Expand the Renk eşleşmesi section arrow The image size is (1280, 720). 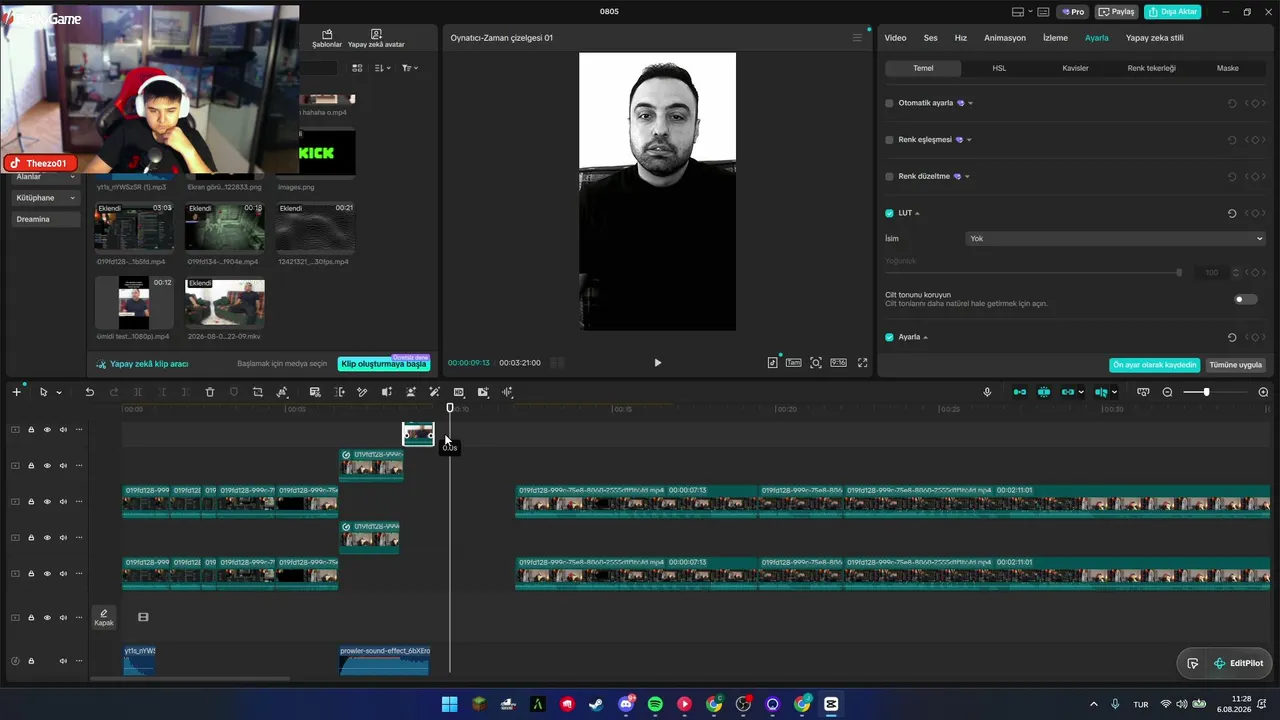(x=969, y=140)
